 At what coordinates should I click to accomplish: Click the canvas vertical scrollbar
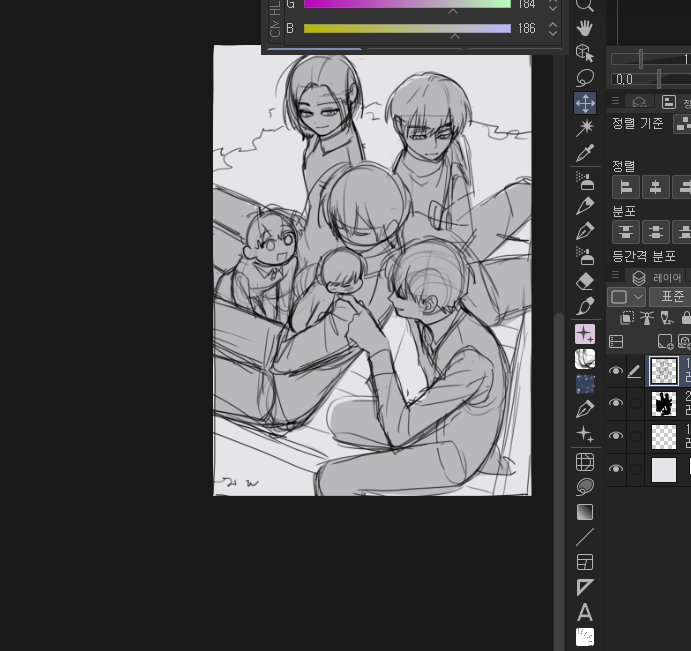559,480
